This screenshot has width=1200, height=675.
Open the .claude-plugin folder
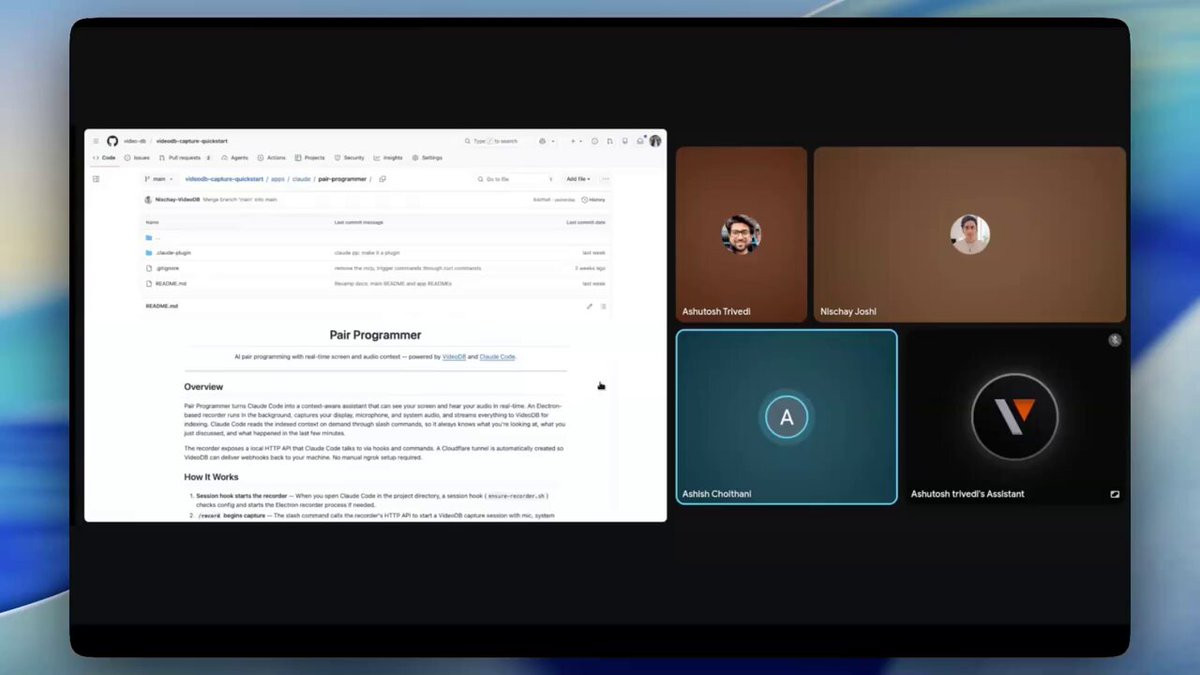point(173,253)
